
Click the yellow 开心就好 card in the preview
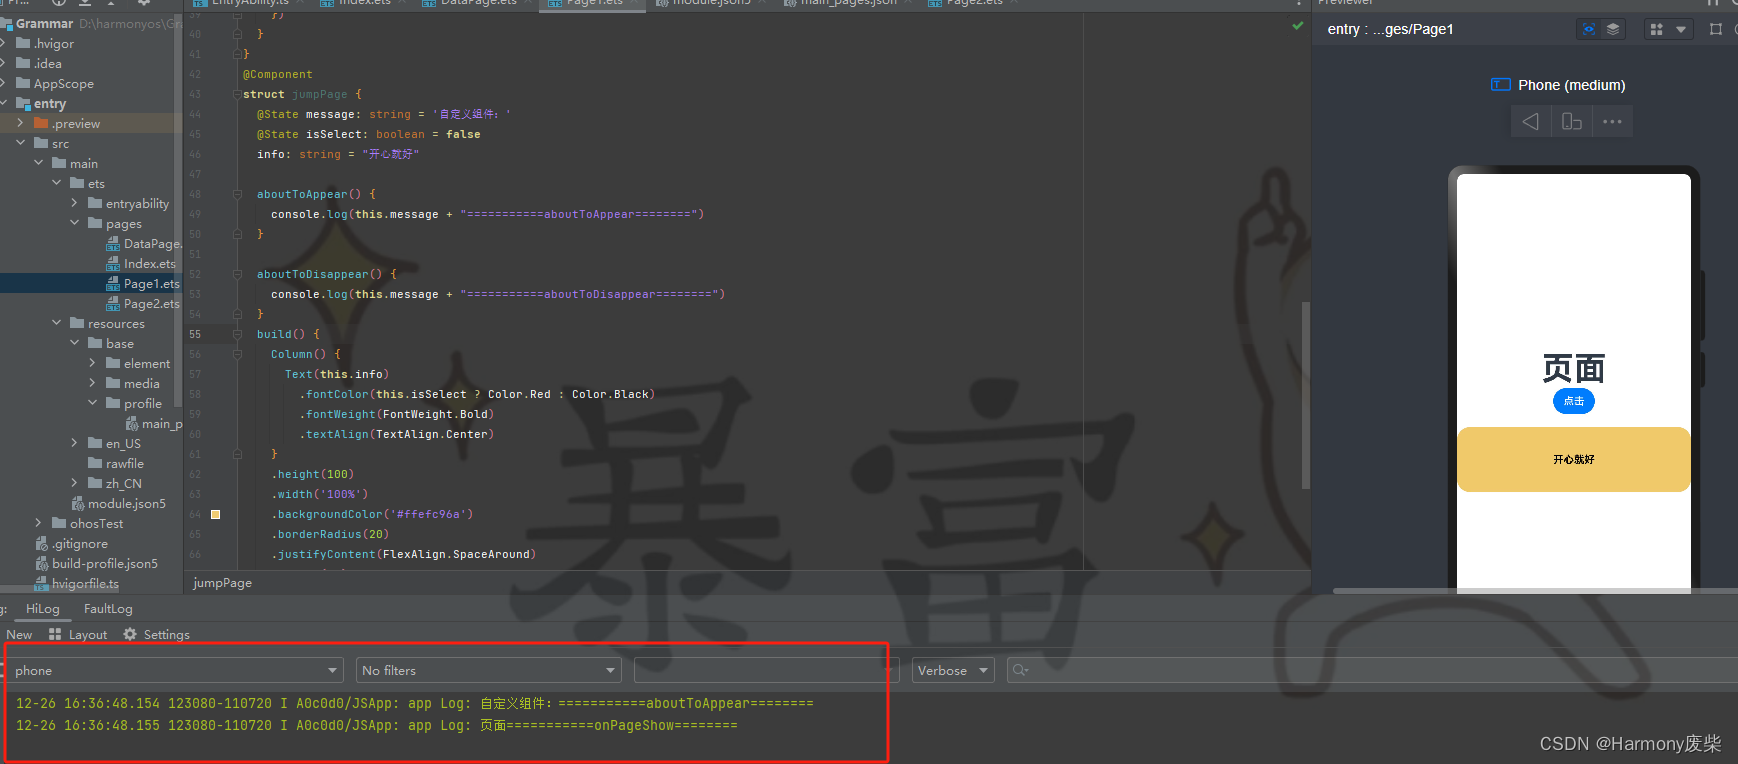[1574, 460]
